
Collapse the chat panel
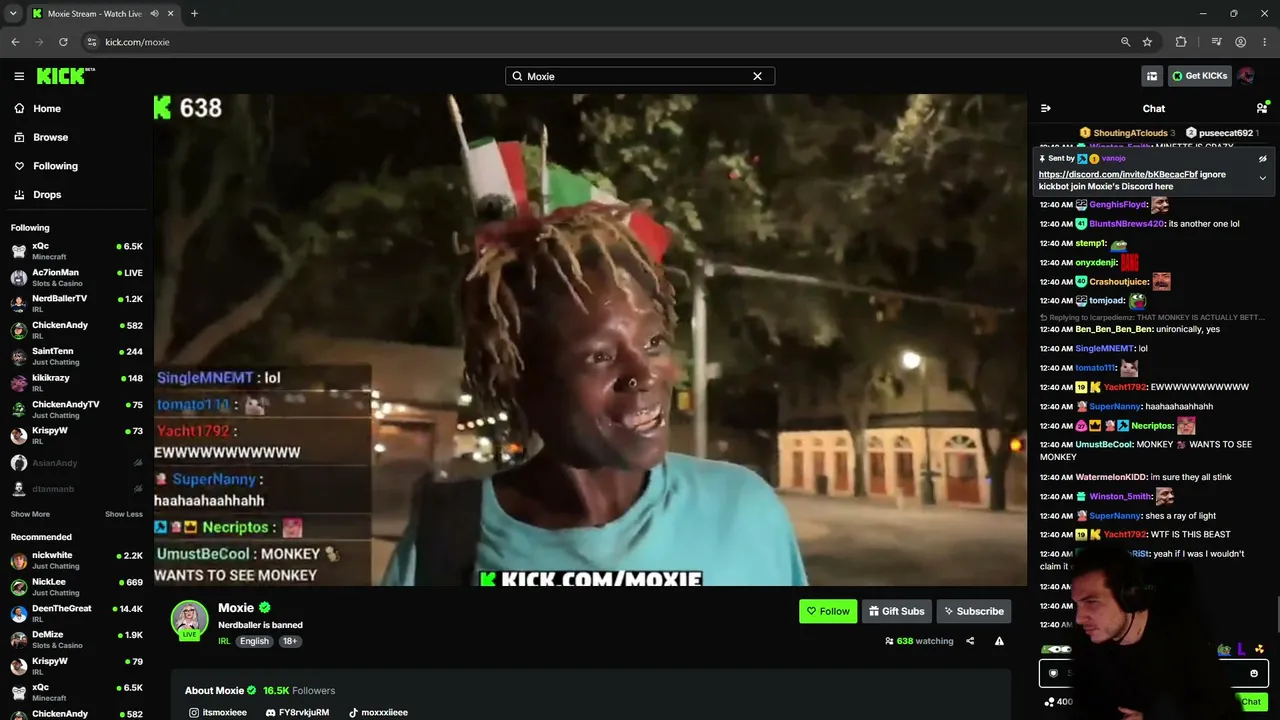pos(1046,108)
